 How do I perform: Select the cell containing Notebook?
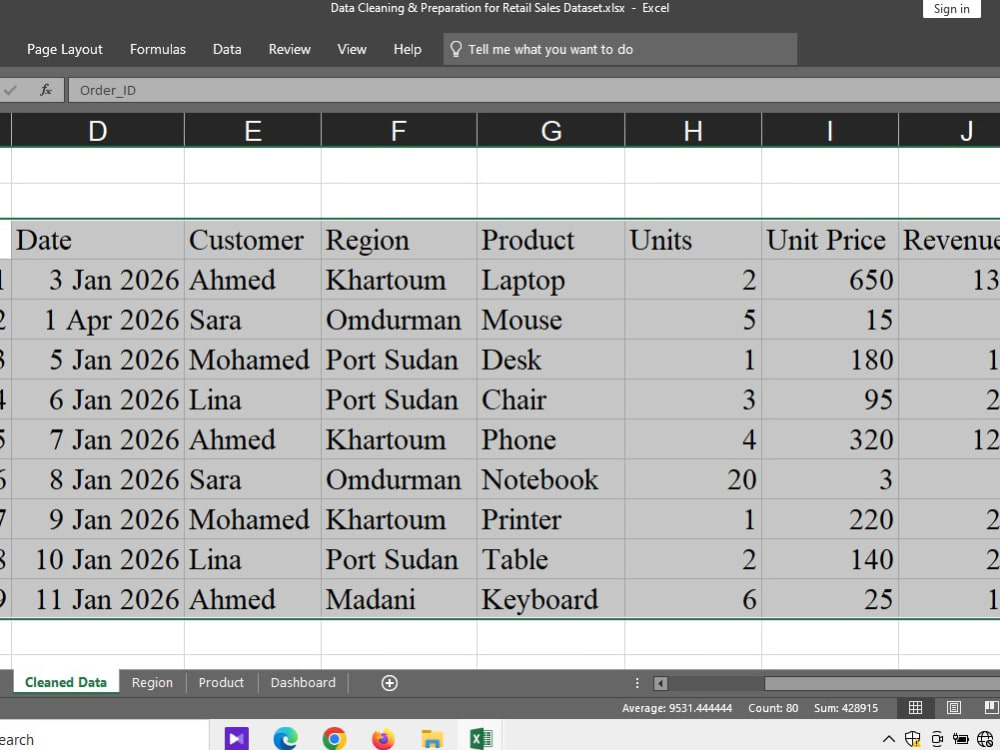[x=551, y=480]
